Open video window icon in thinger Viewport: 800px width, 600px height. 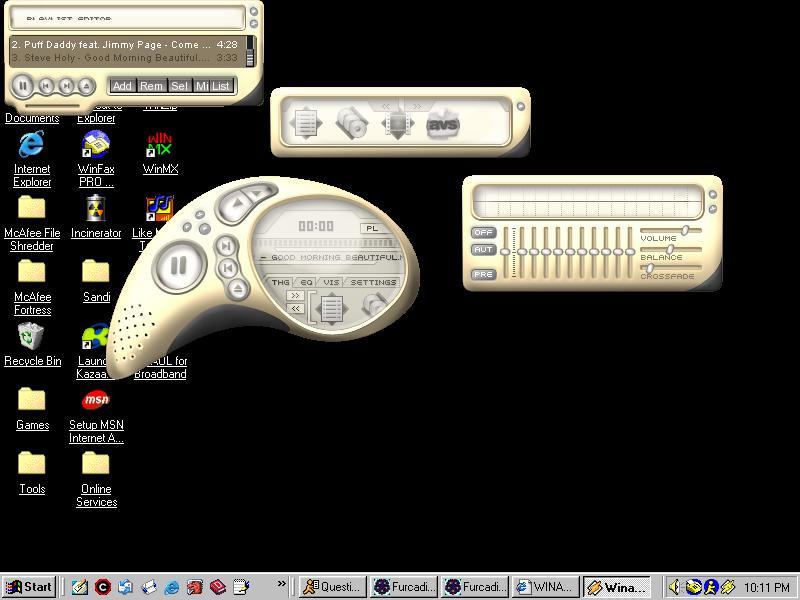397,123
